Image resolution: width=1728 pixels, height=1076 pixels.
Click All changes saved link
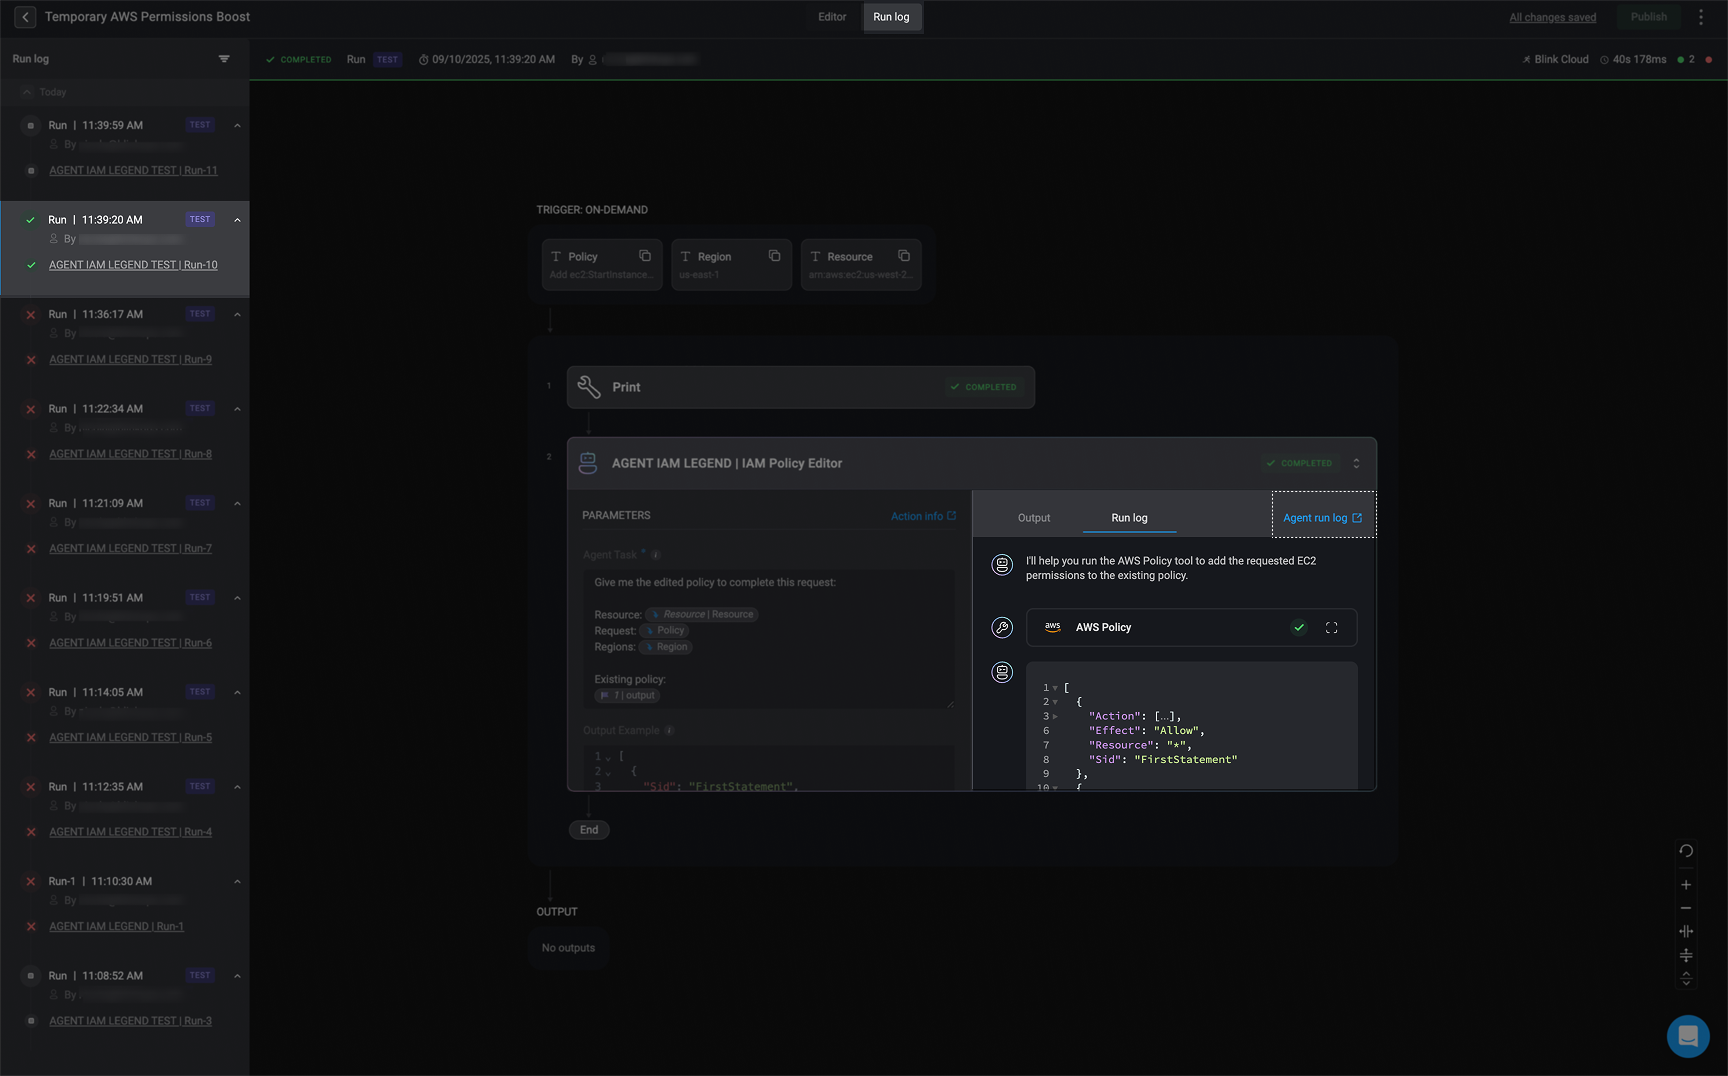click(1552, 17)
